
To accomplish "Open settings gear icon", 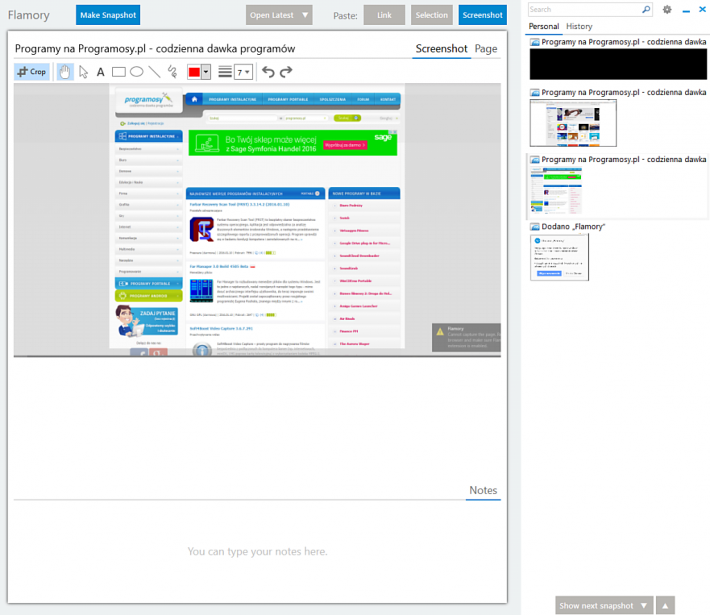I will [x=667, y=10].
